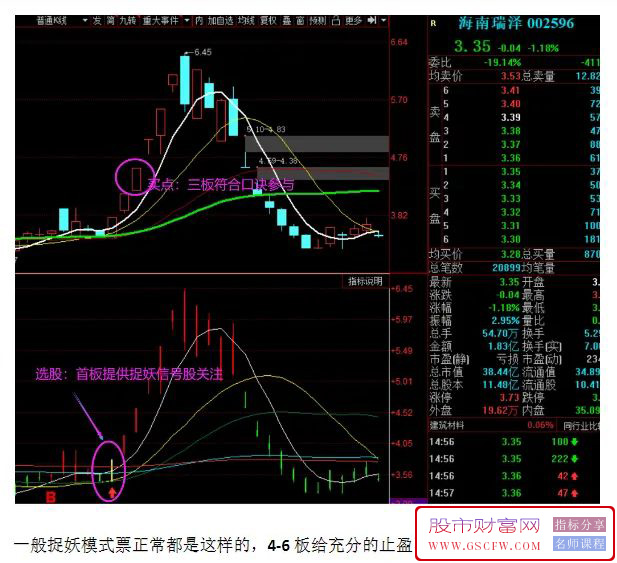617x563 pixels.
Task: Click the 指标说明 indicator description button
Action: point(365,281)
